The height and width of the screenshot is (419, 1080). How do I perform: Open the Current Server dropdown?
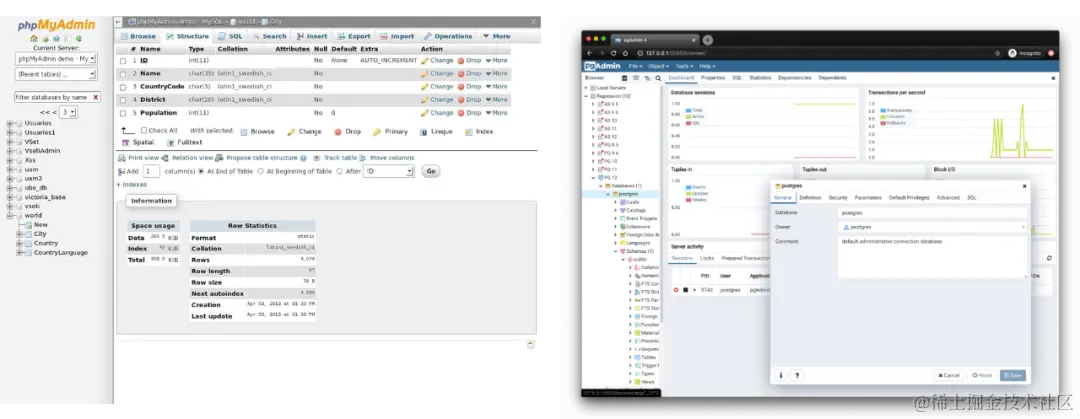(56, 59)
